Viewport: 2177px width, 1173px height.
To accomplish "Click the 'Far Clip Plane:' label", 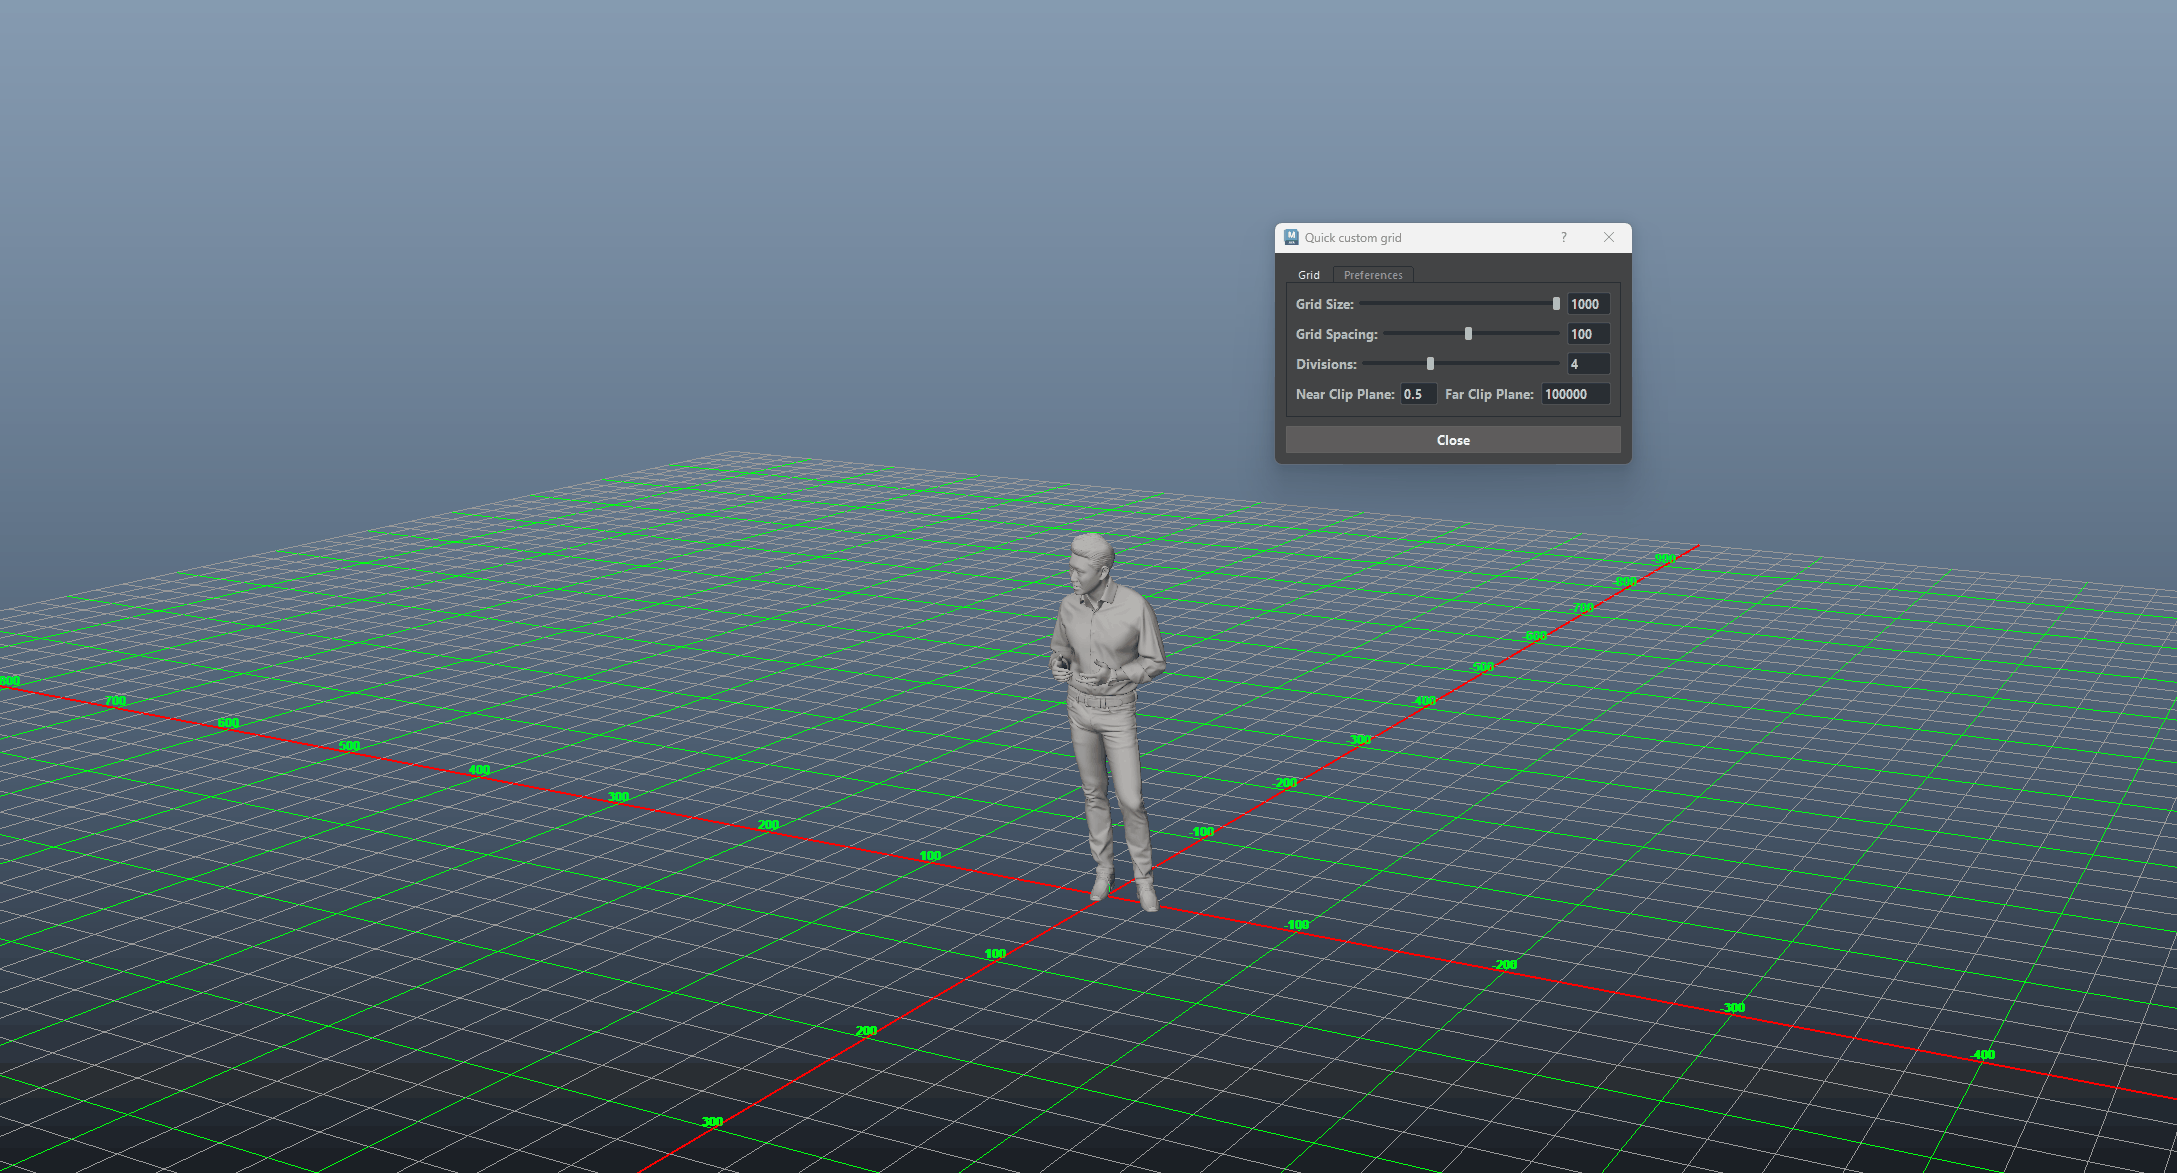I will click(1489, 394).
